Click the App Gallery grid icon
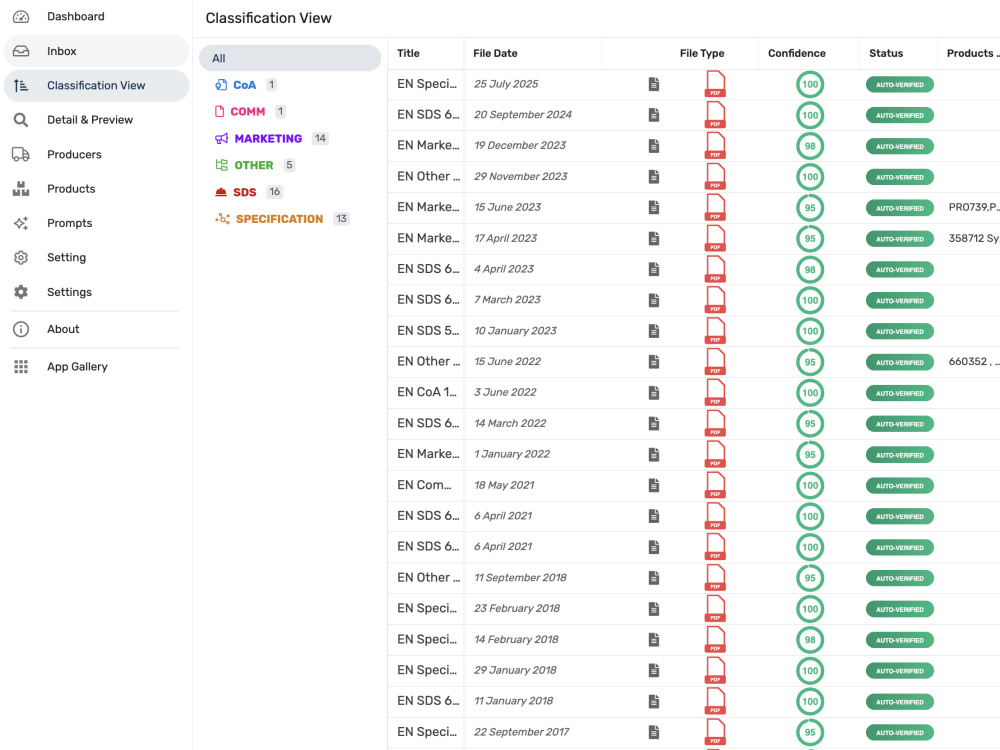 click(x=21, y=367)
